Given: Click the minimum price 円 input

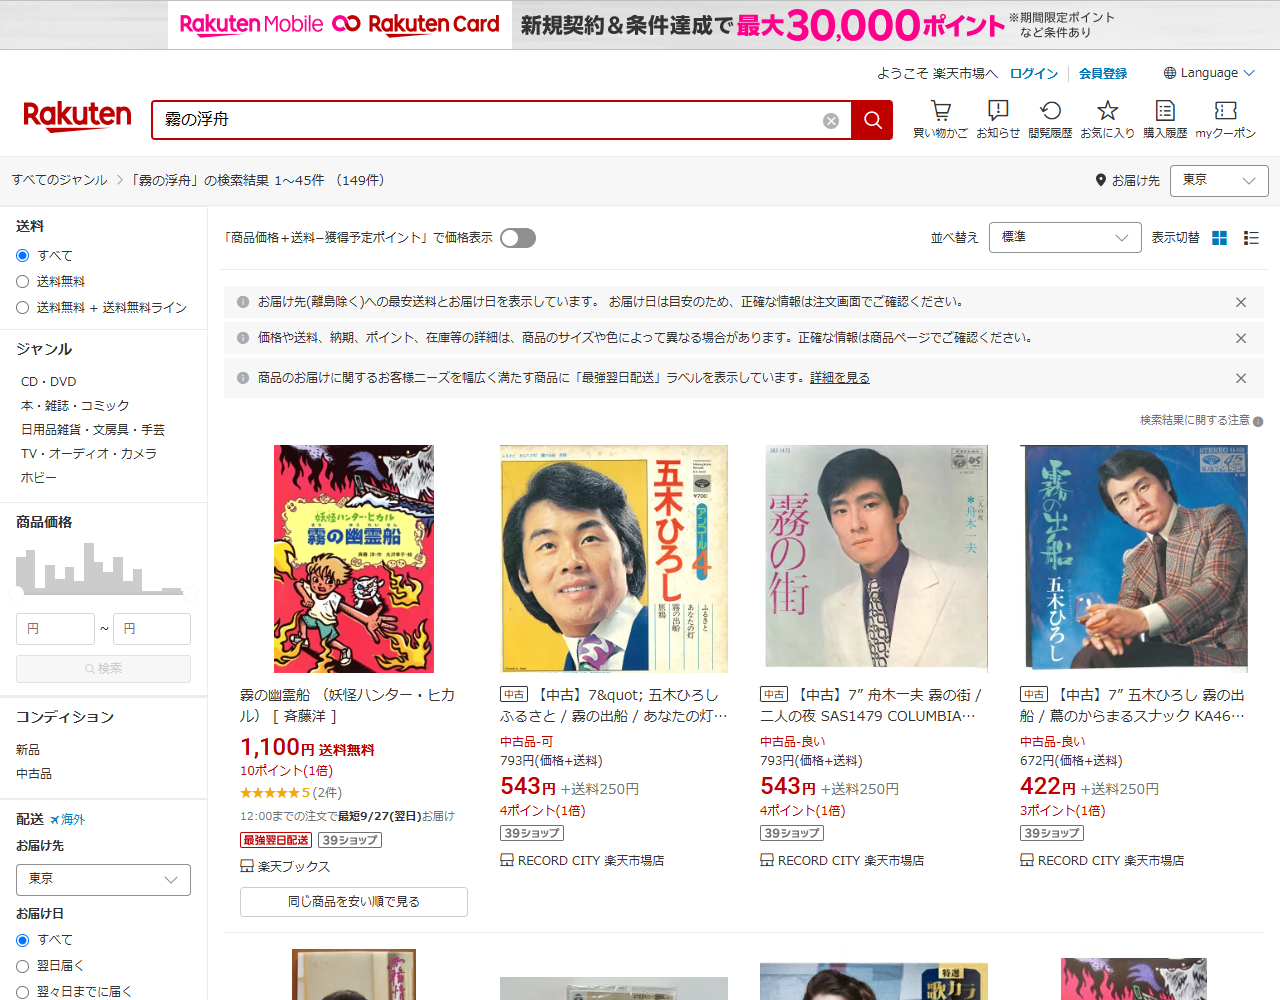Looking at the screenshot, I should (55, 629).
